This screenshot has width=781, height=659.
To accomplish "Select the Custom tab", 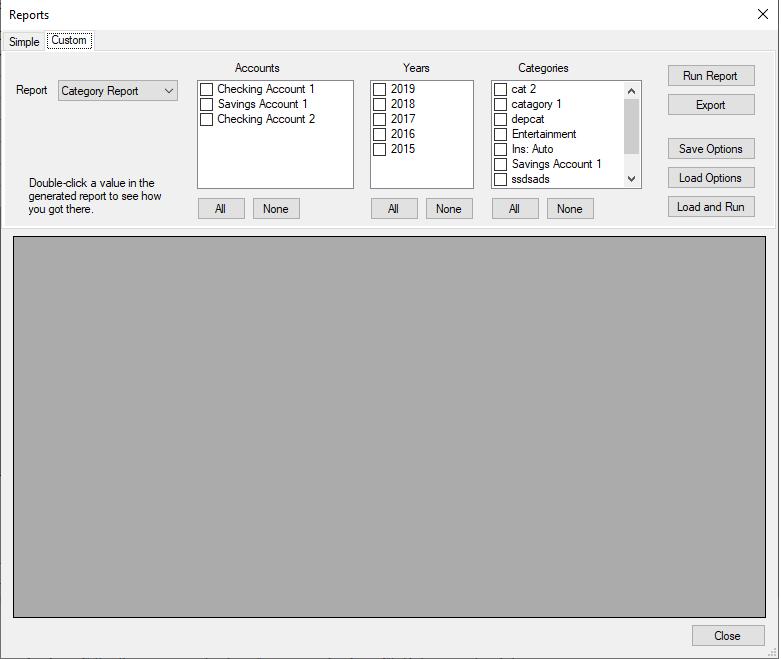I will click(x=69, y=41).
